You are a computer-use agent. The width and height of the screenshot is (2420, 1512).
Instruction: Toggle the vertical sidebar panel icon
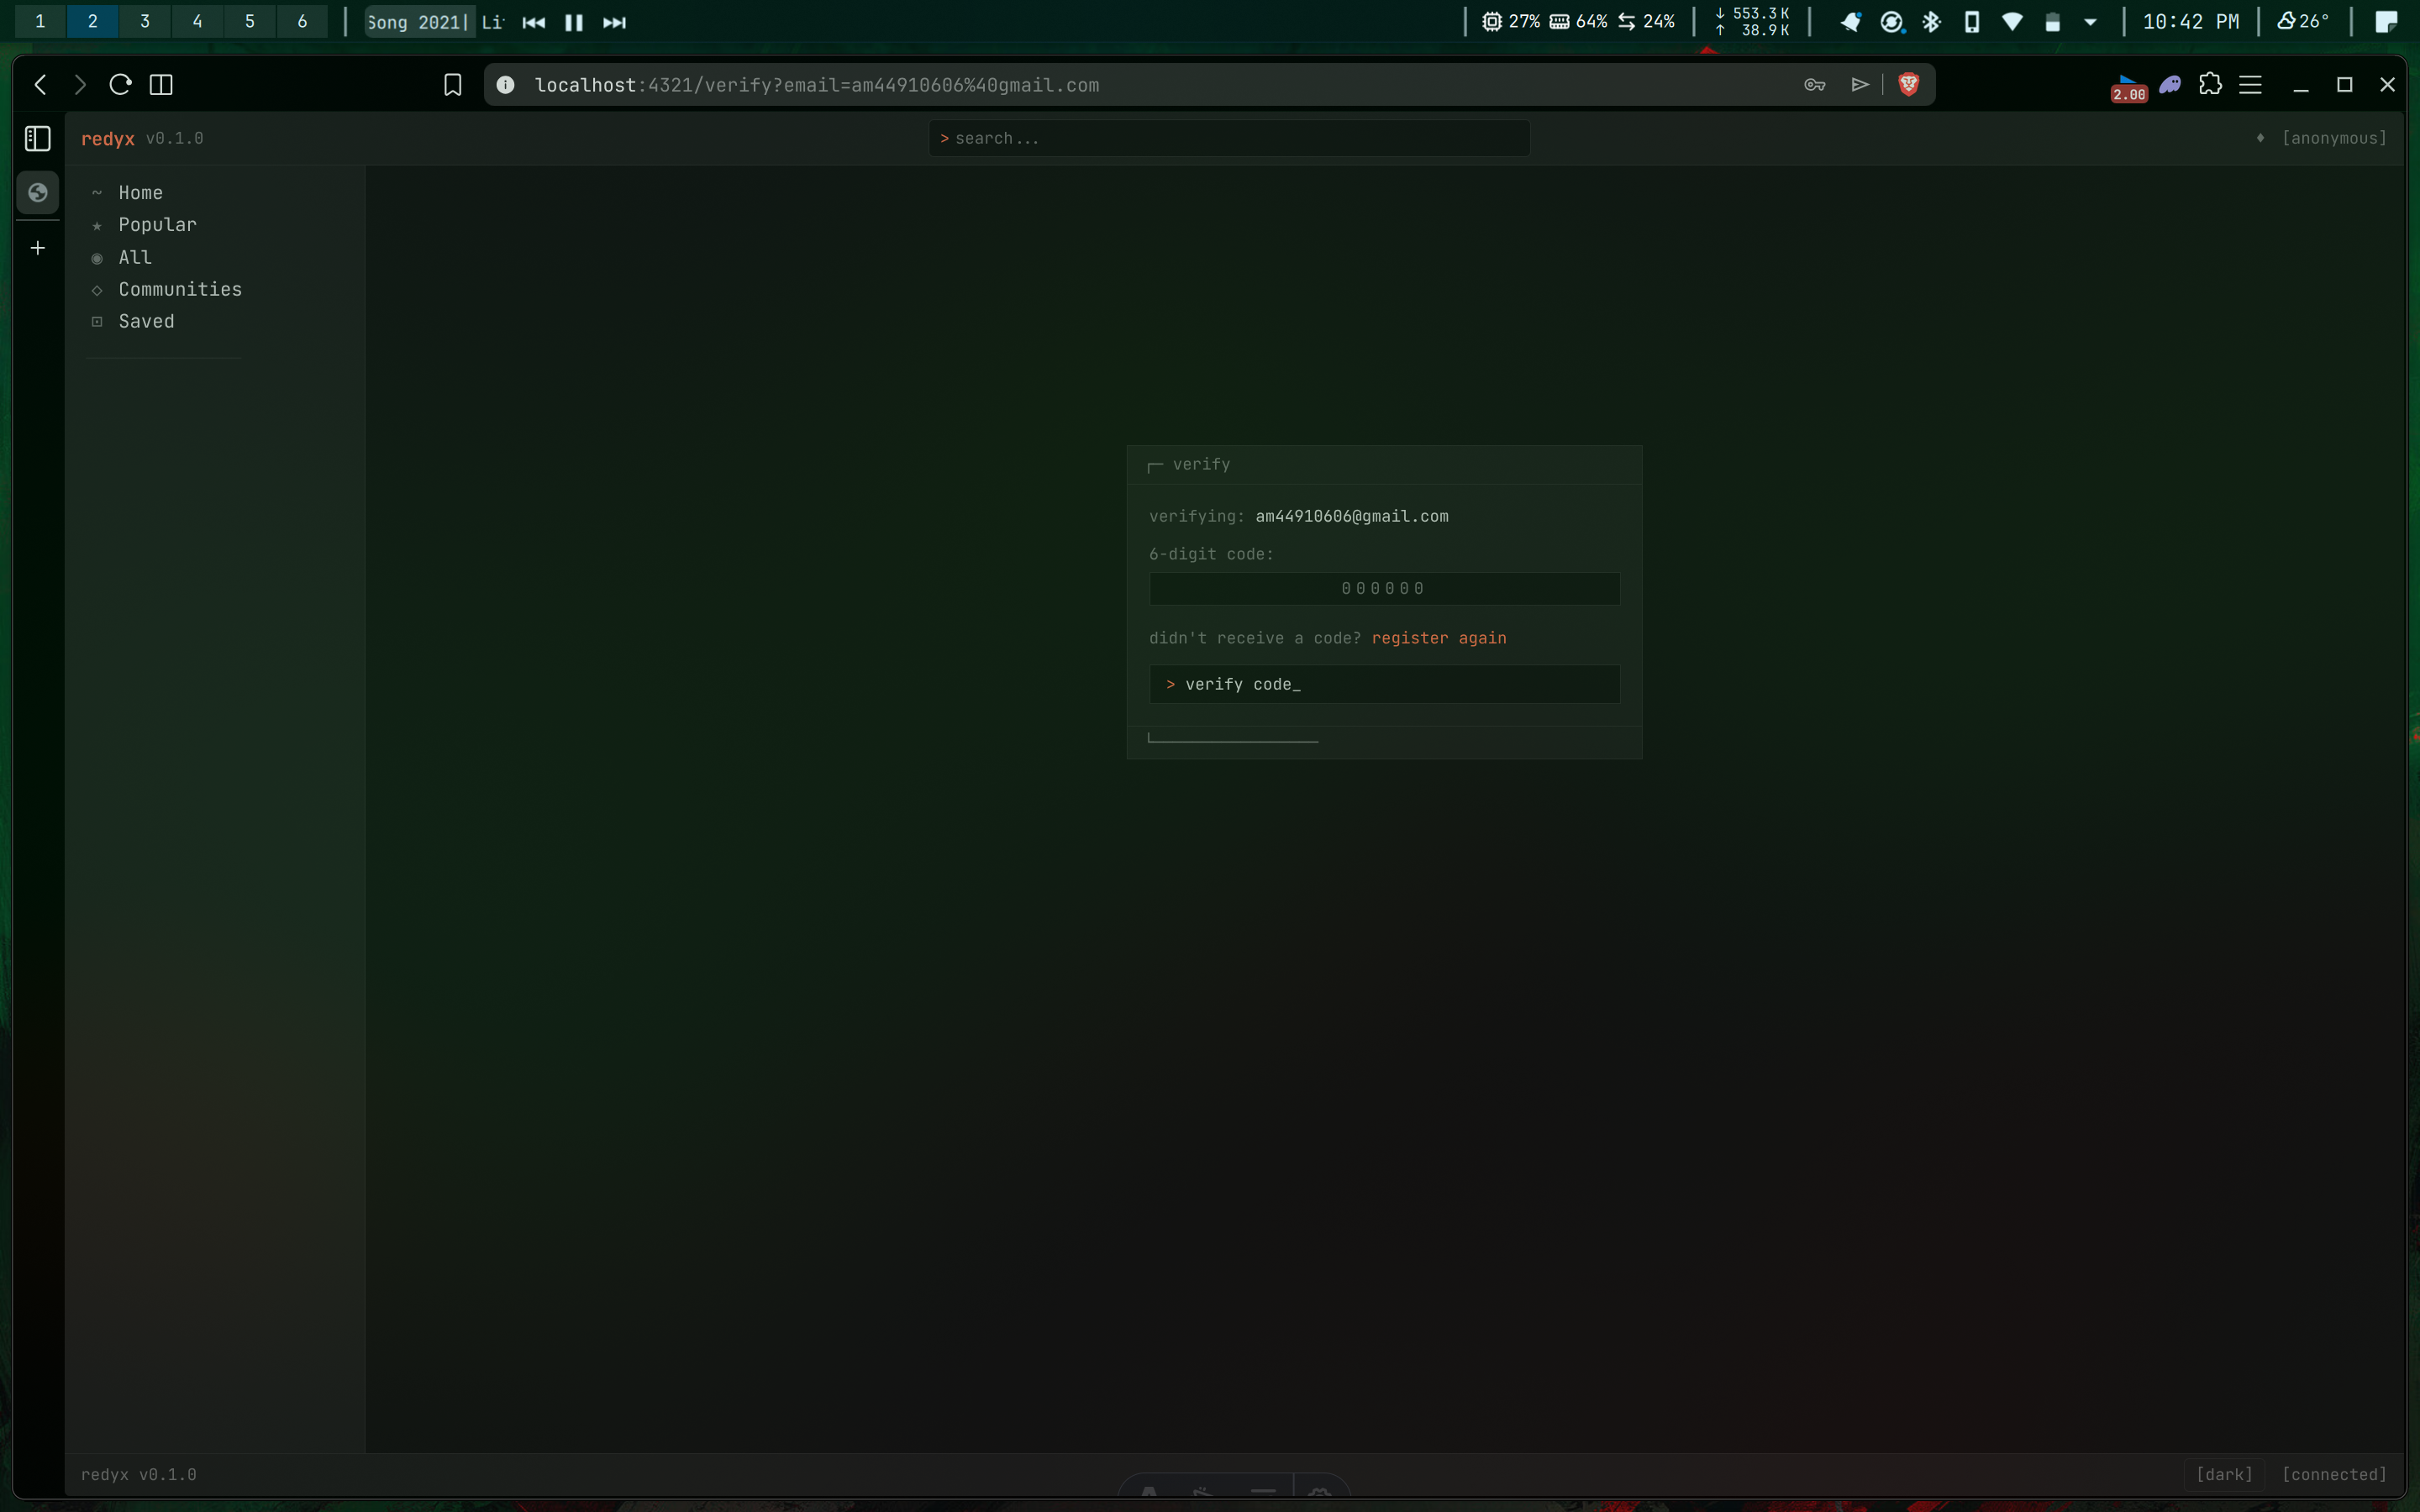(x=38, y=138)
